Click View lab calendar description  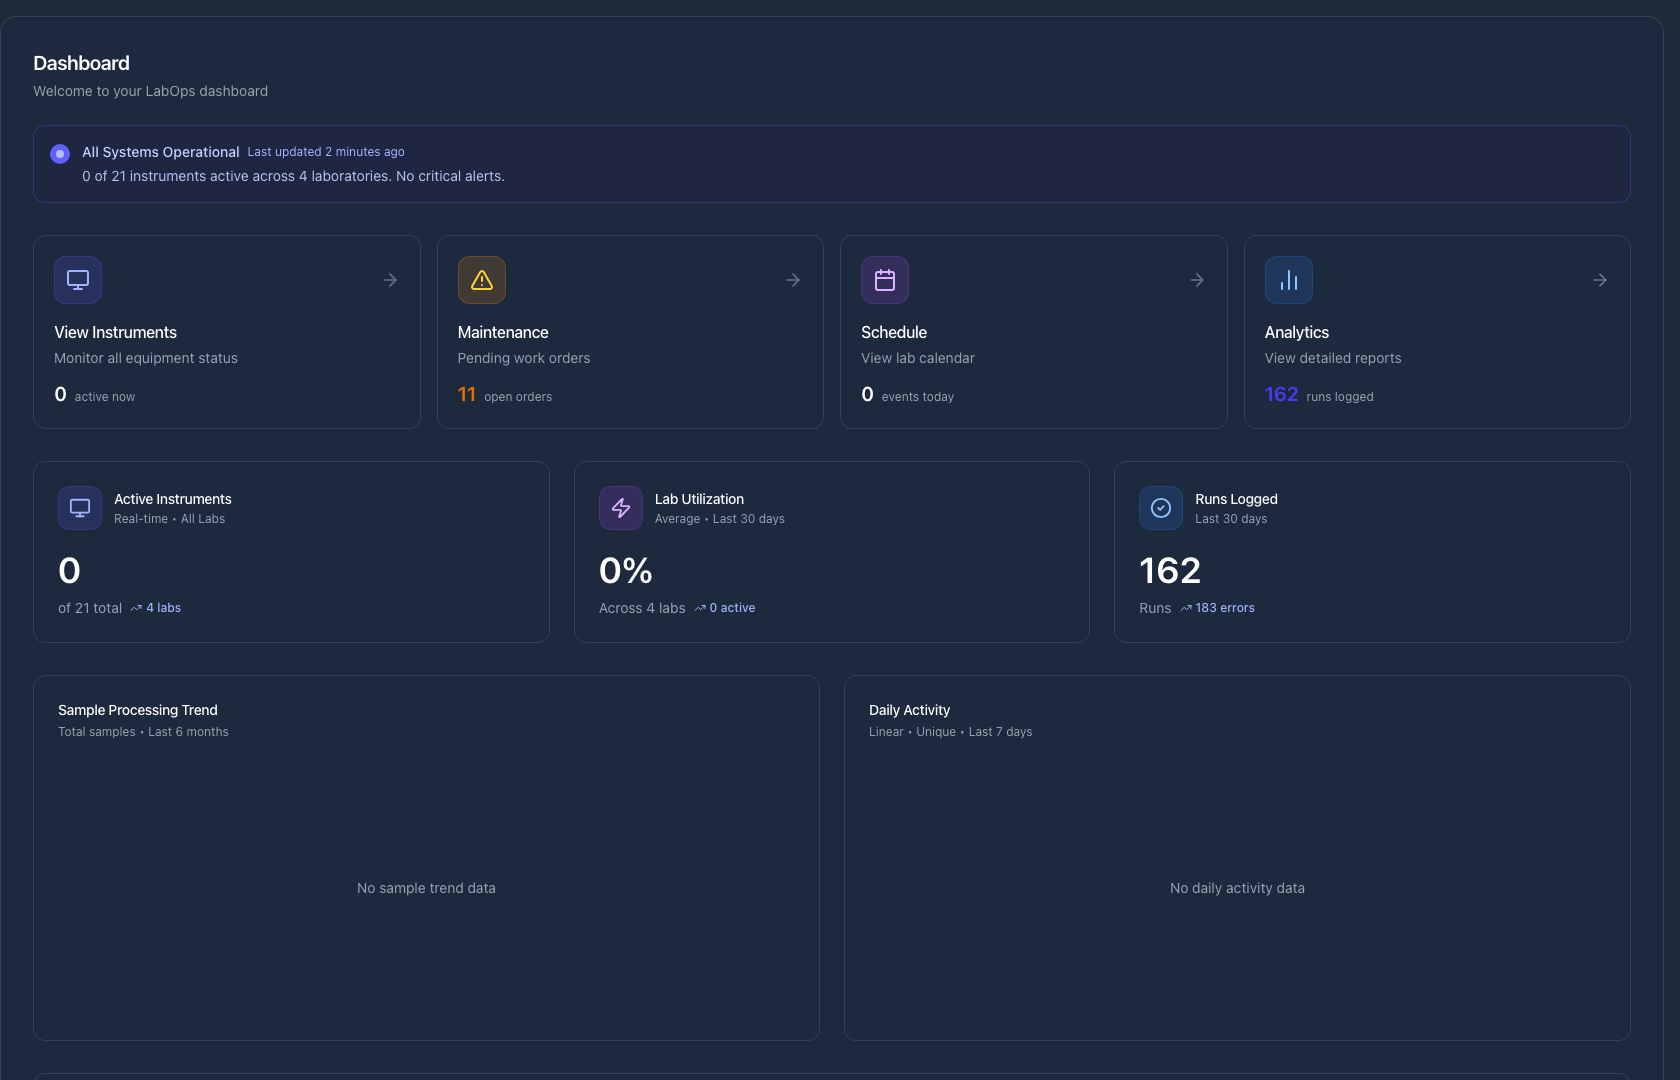pos(918,358)
